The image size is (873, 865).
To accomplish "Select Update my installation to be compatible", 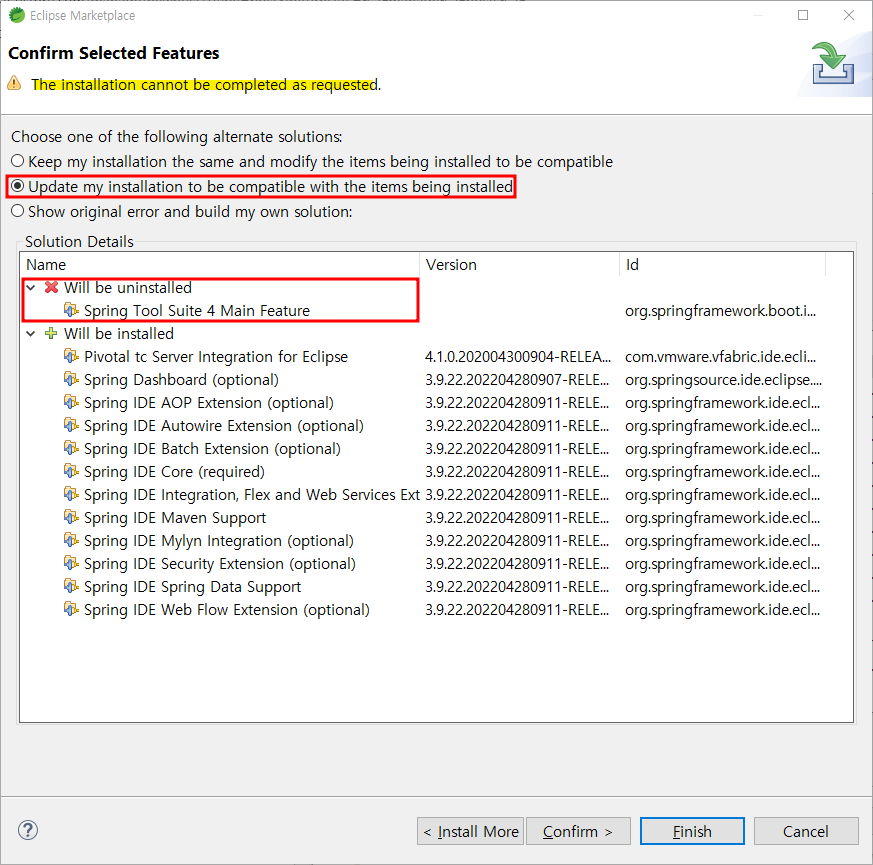I will coord(262,186).
